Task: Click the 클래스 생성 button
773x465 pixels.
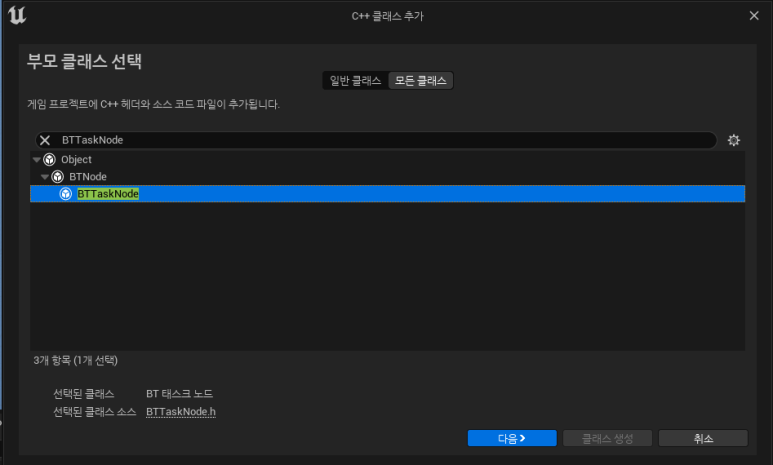Action: click(x=607, y=438)
